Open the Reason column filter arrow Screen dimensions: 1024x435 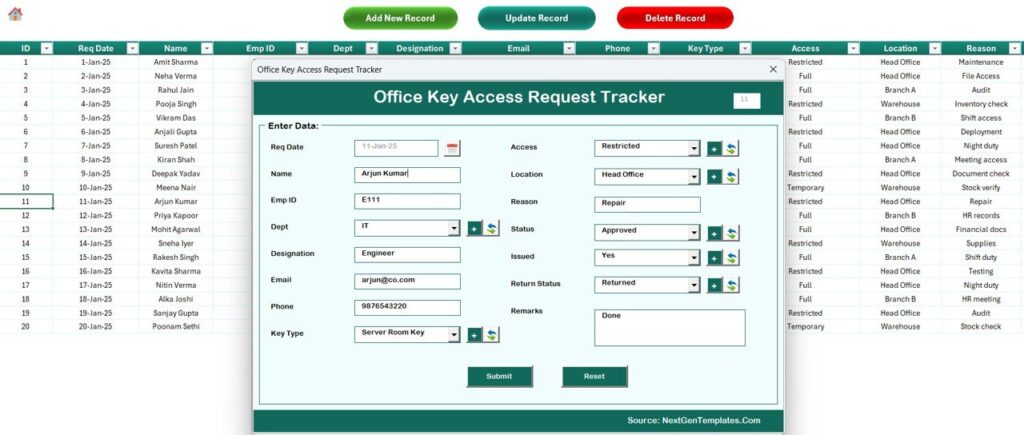(1015, 48)
